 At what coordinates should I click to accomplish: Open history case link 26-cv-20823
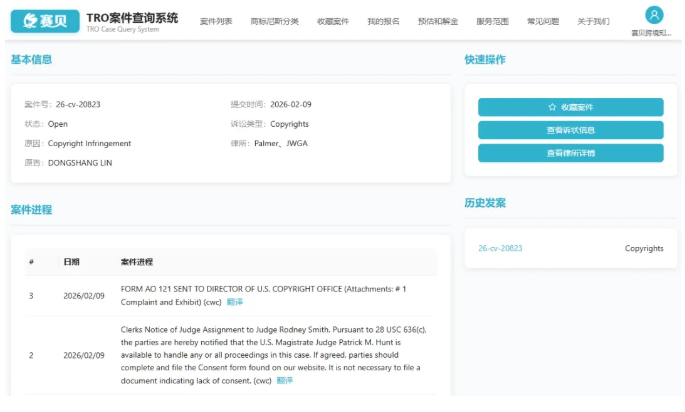[500, 248]
